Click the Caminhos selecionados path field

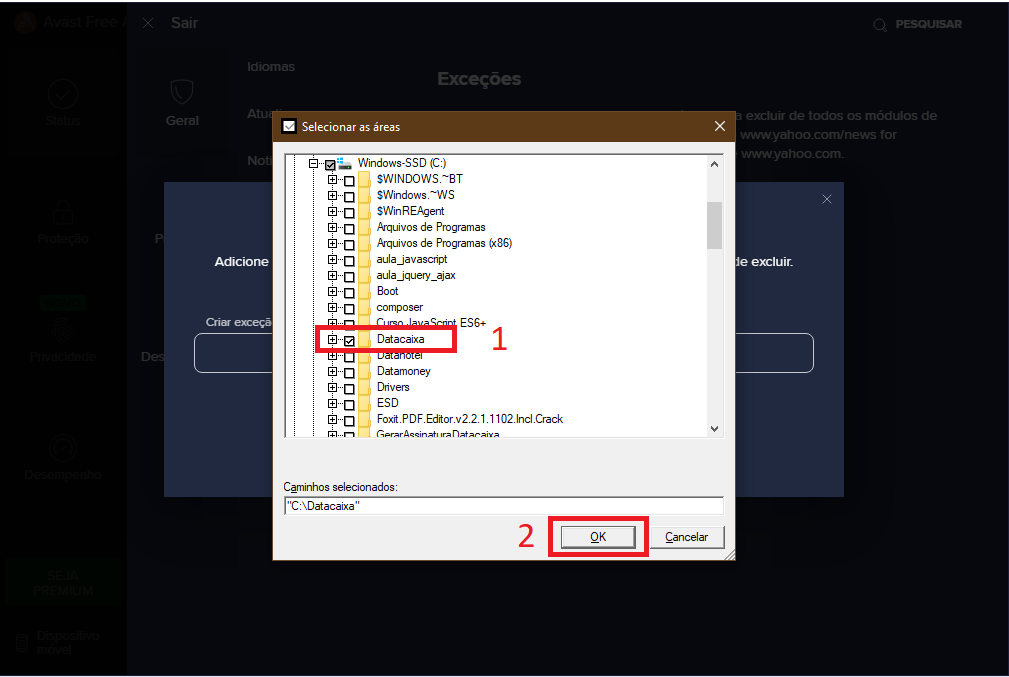click(504, 506)
